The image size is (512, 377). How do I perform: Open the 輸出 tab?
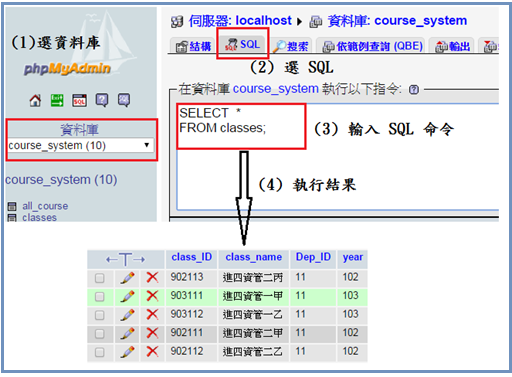click(453, 46)
